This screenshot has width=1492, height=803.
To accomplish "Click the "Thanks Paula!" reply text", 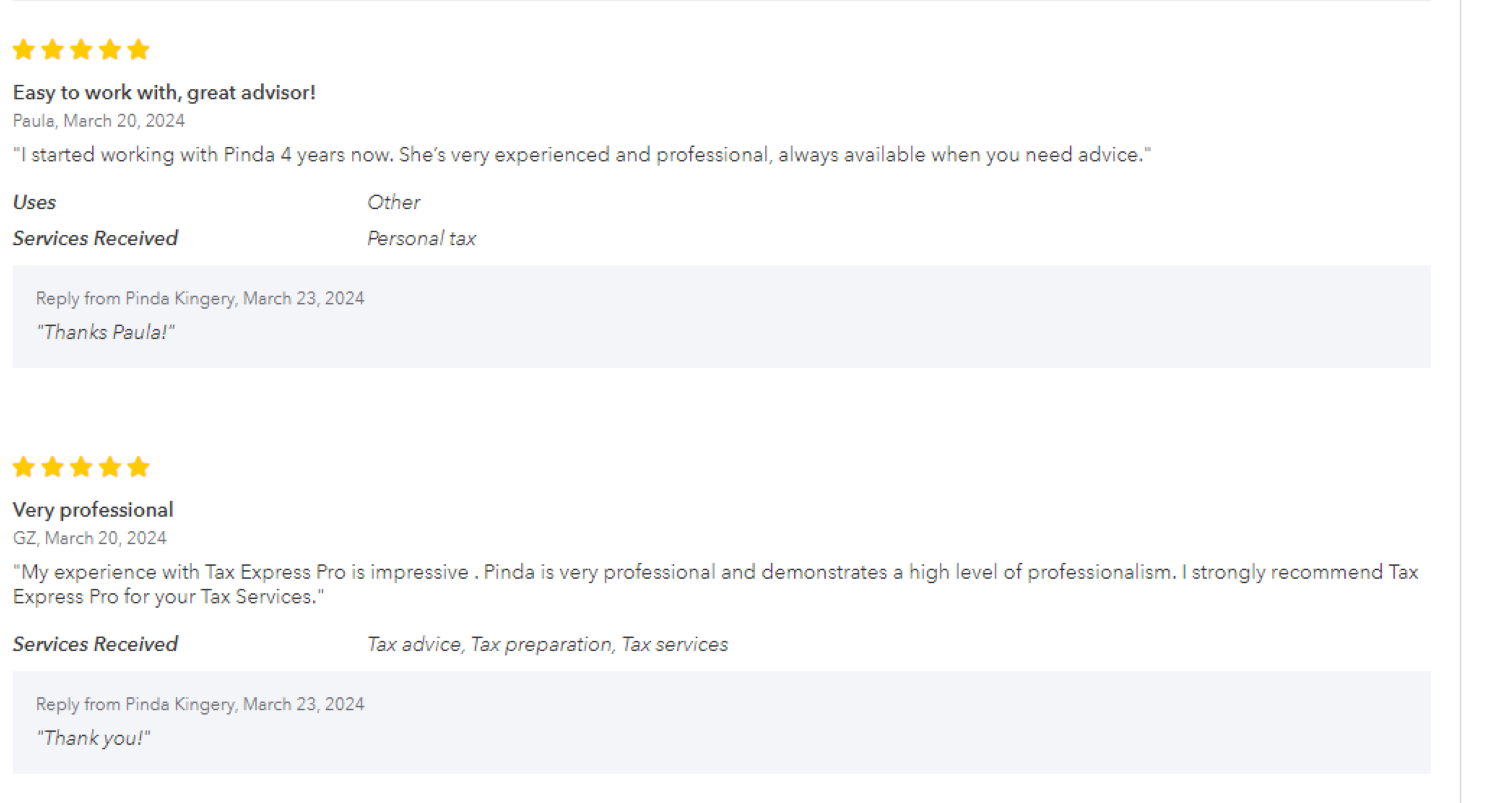I will click(x=105, y=332).
